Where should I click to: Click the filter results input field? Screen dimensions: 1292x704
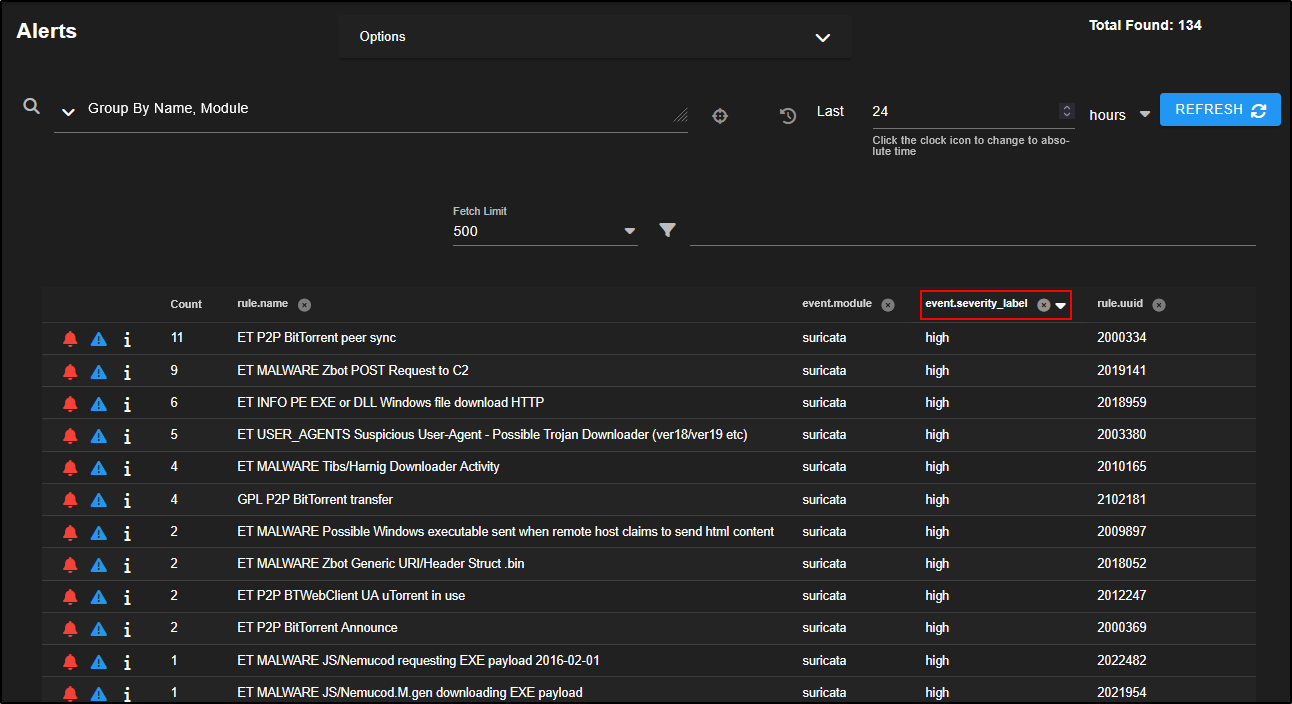click(x=972, y=231)
